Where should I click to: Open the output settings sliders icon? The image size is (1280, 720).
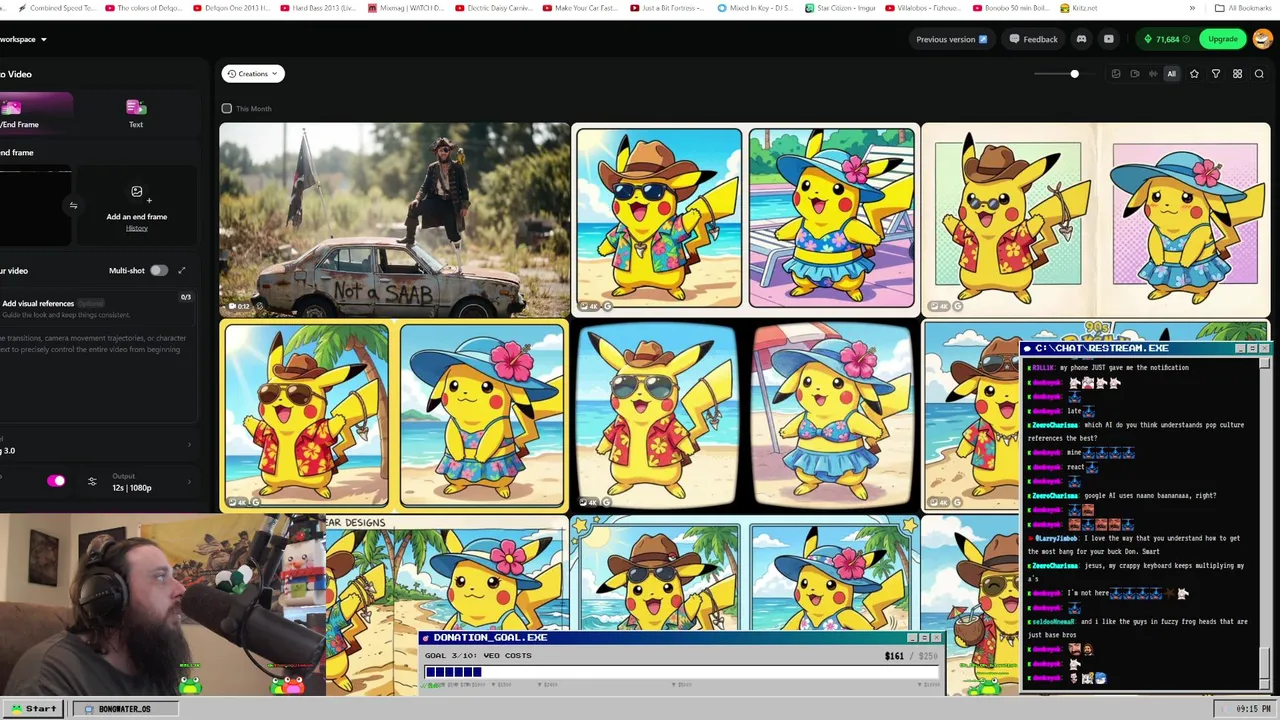click(92, 481)
